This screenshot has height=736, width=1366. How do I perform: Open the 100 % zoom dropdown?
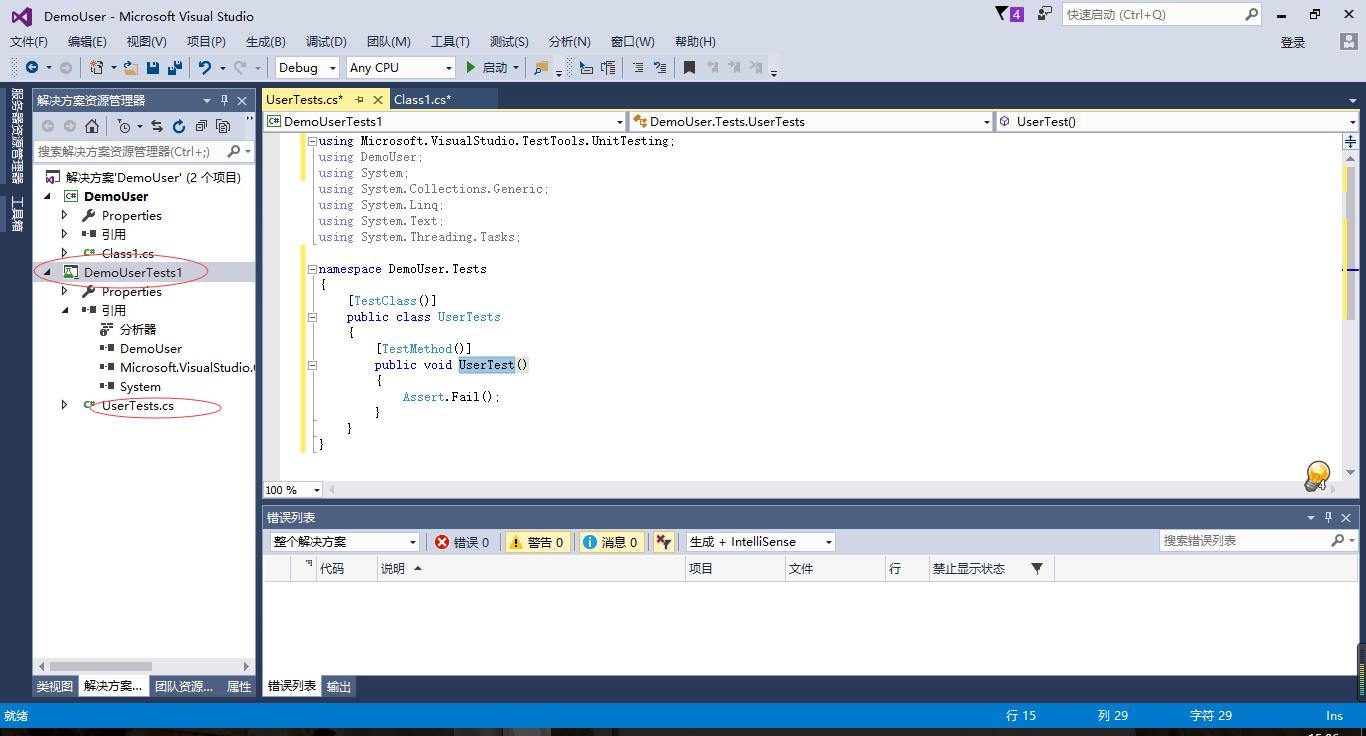pos(293,490)
